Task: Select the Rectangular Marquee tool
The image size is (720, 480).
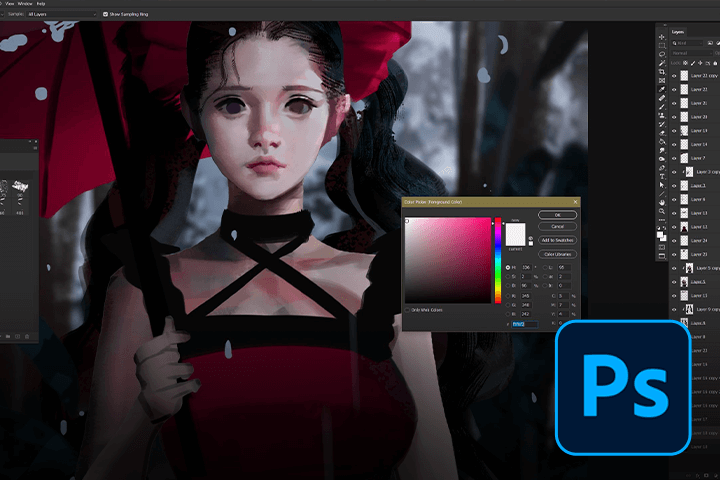Action: pos(662,45)
